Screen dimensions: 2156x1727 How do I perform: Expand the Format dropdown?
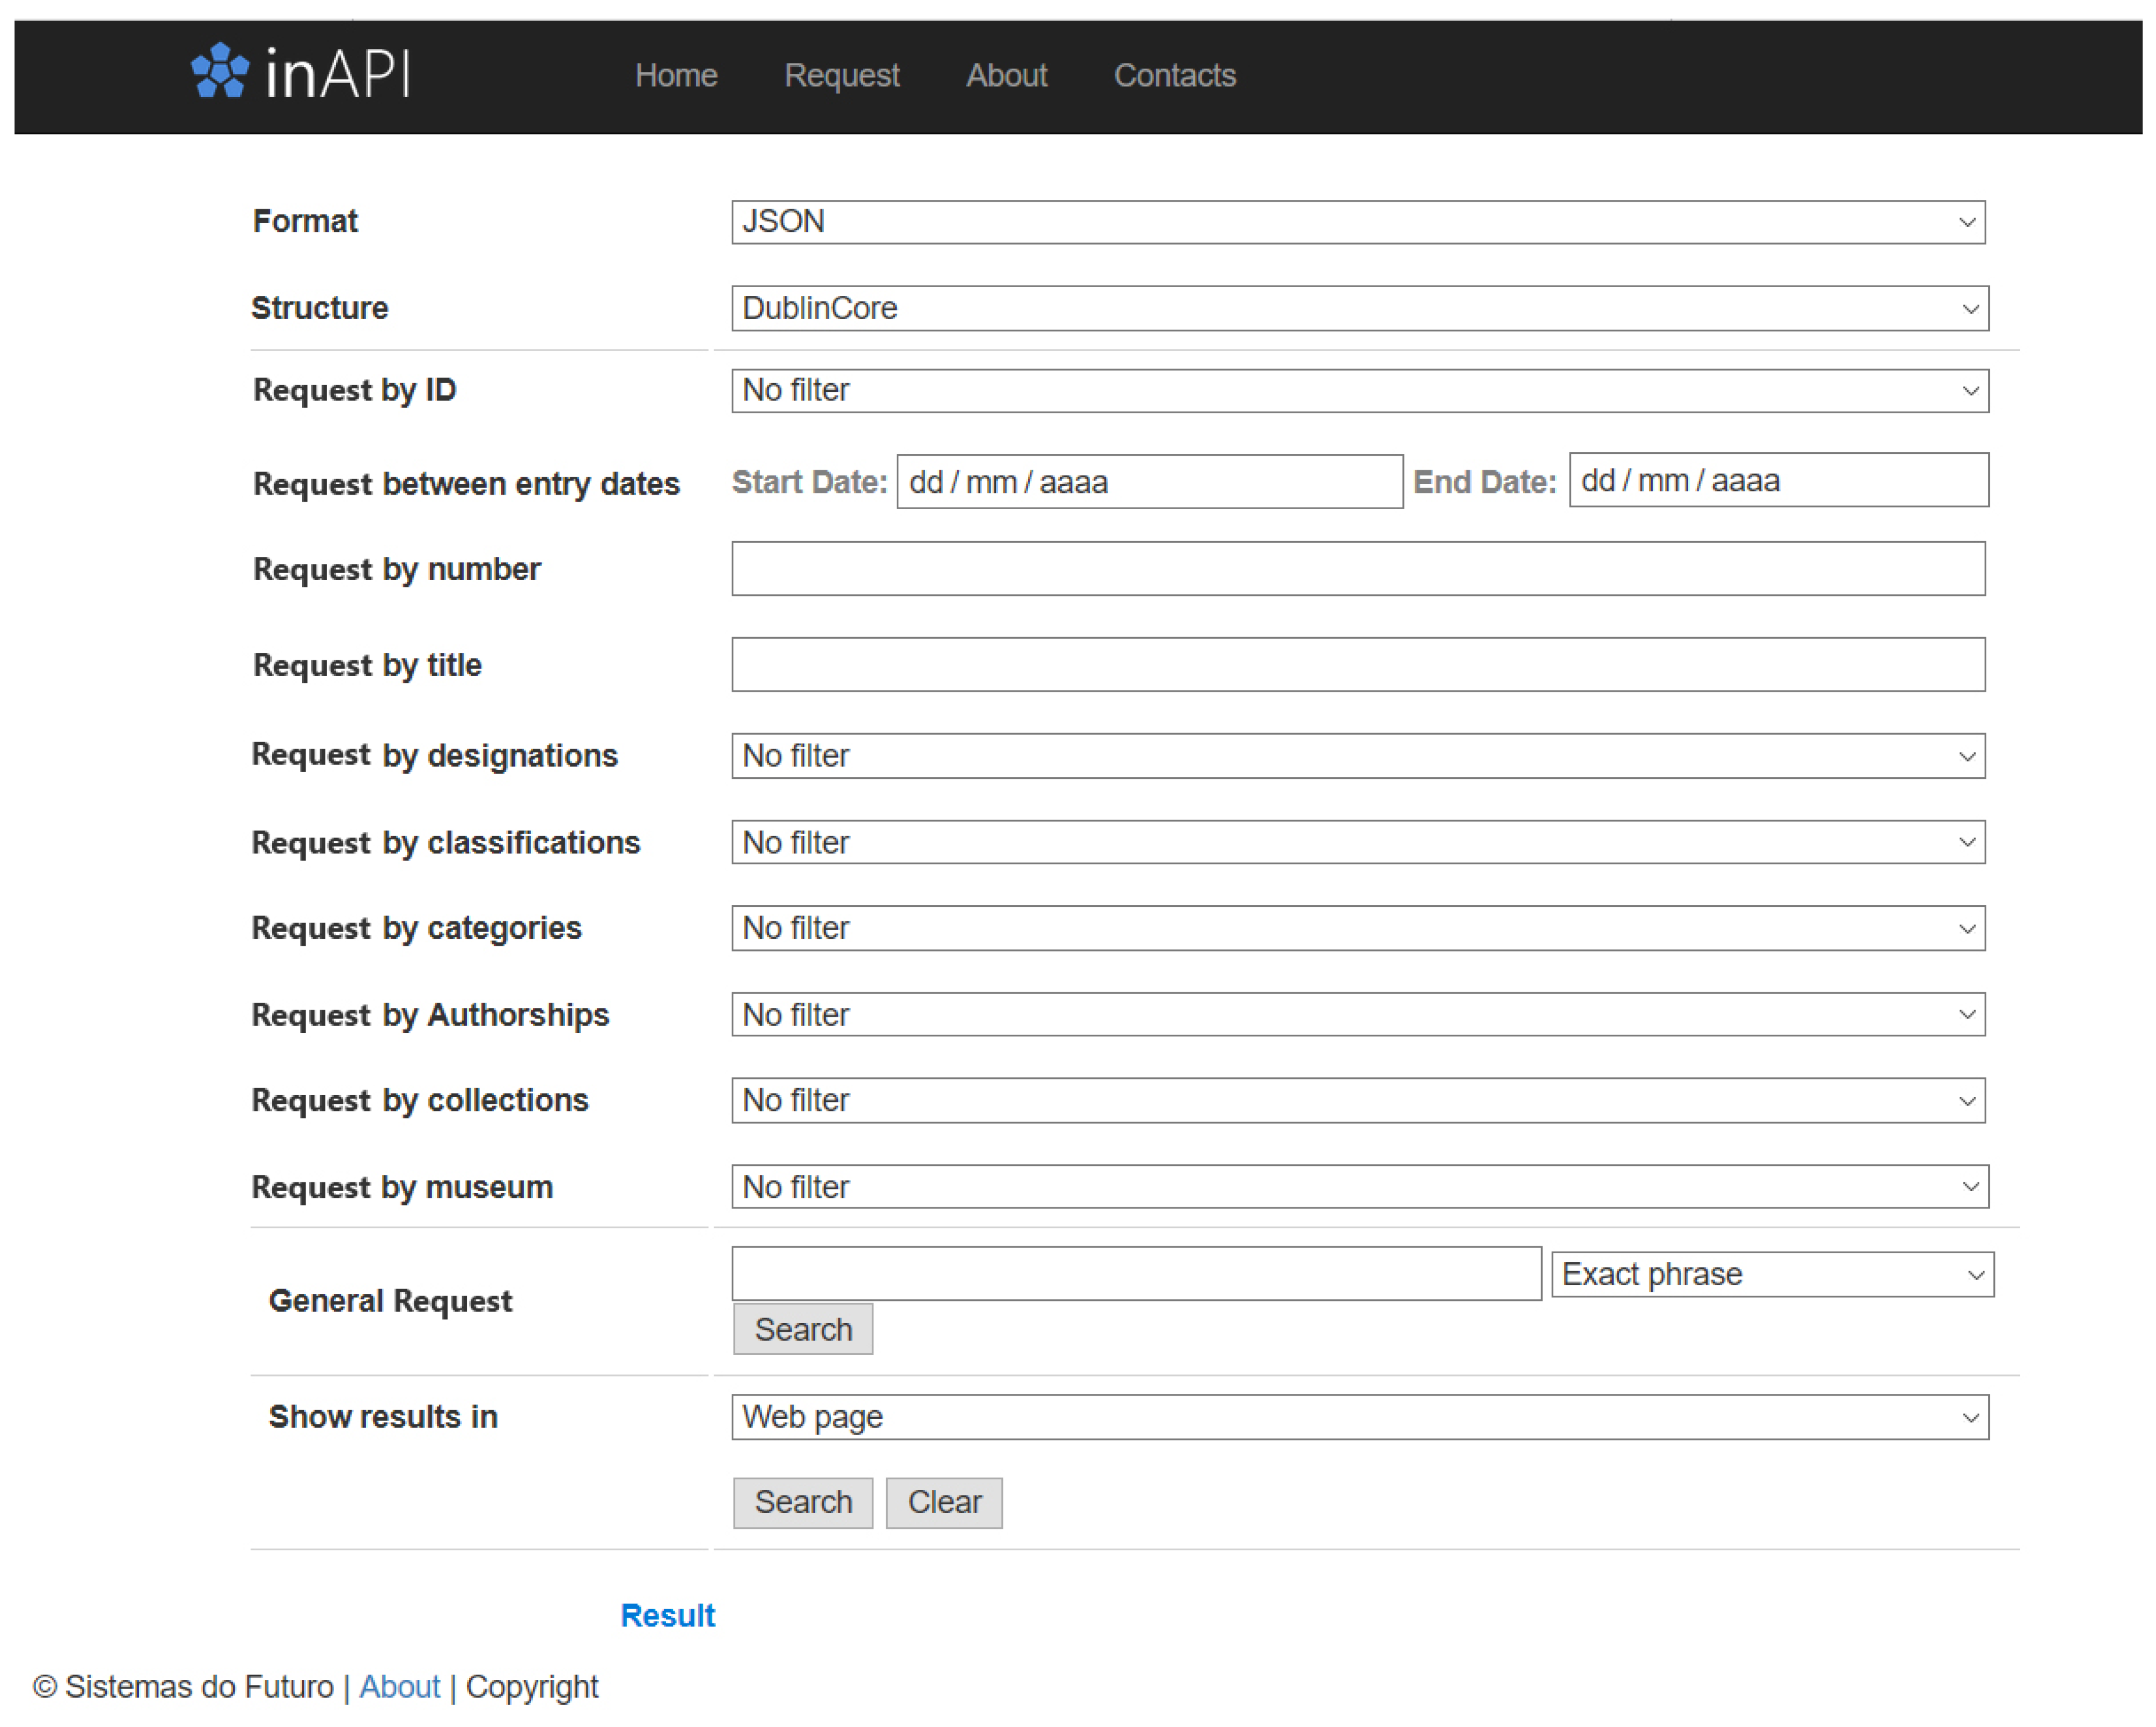click(1357, 221)
